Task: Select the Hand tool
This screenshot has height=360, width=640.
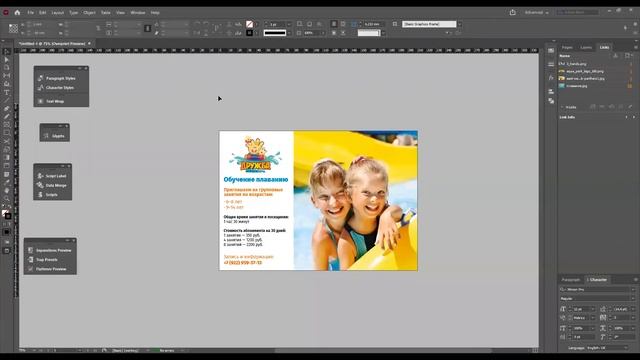Action: click(7, 191)
